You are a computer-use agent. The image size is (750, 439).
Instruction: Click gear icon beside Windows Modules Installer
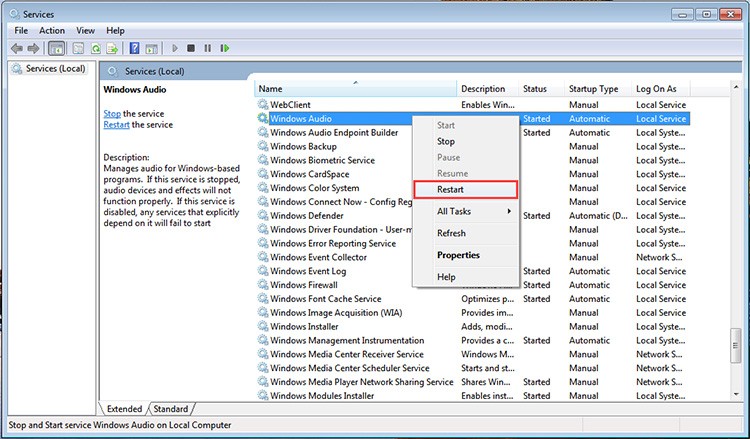(263, 395)
